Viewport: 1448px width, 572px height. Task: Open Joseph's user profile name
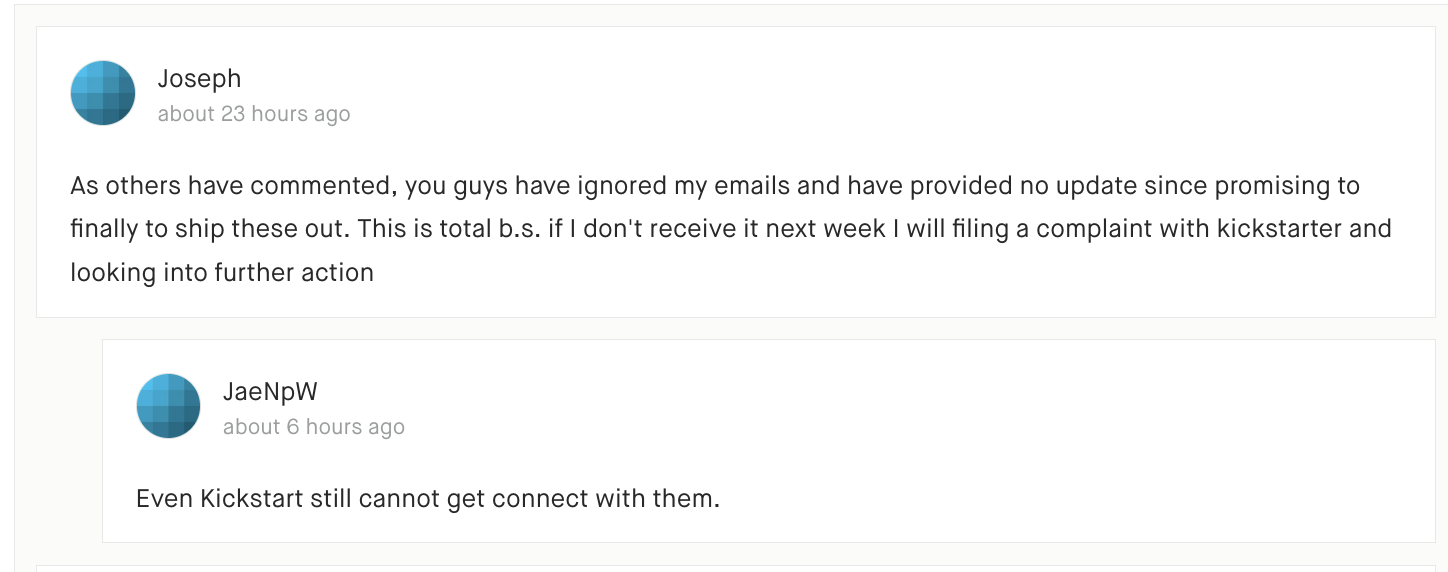click(x=199, y=79)
